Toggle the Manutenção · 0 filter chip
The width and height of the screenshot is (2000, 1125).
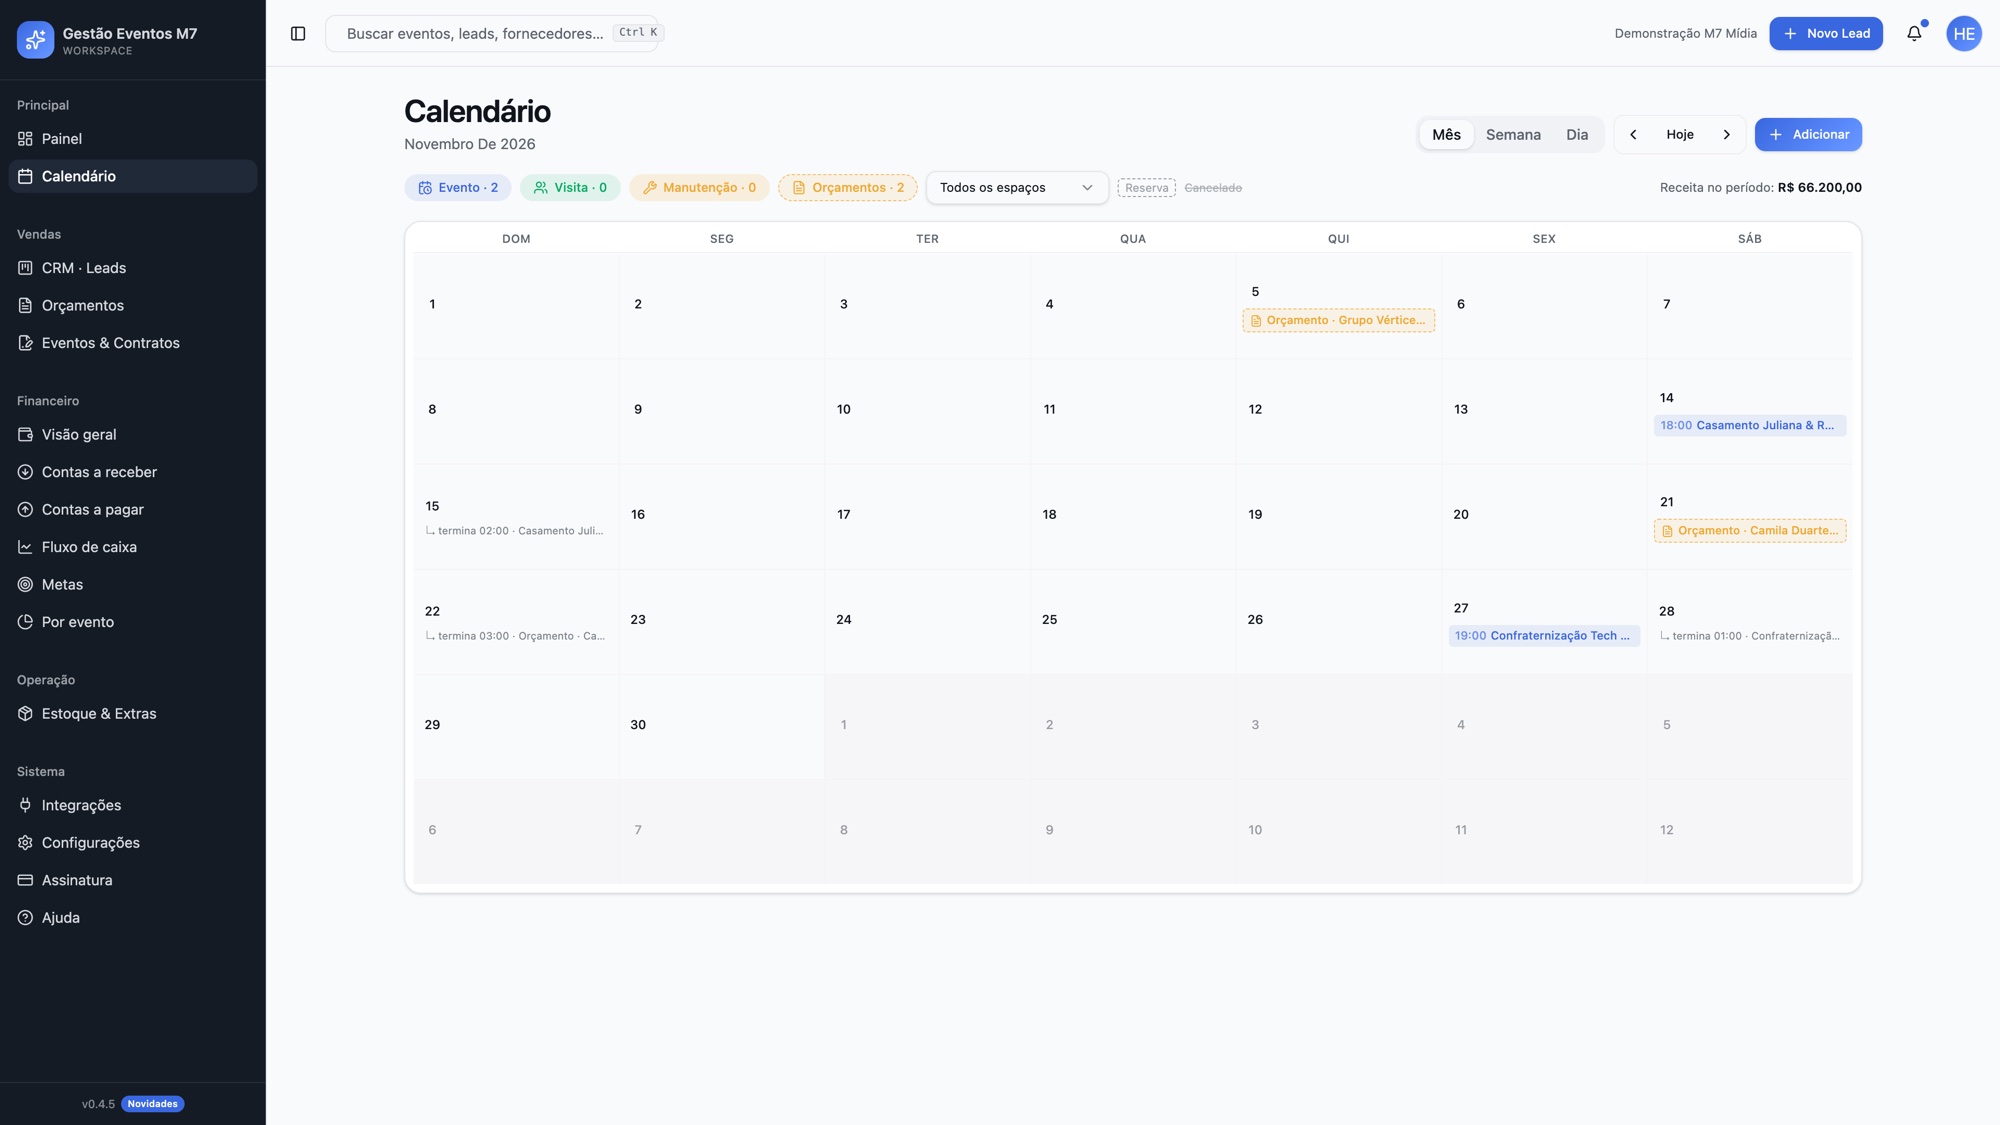(699, 188)
